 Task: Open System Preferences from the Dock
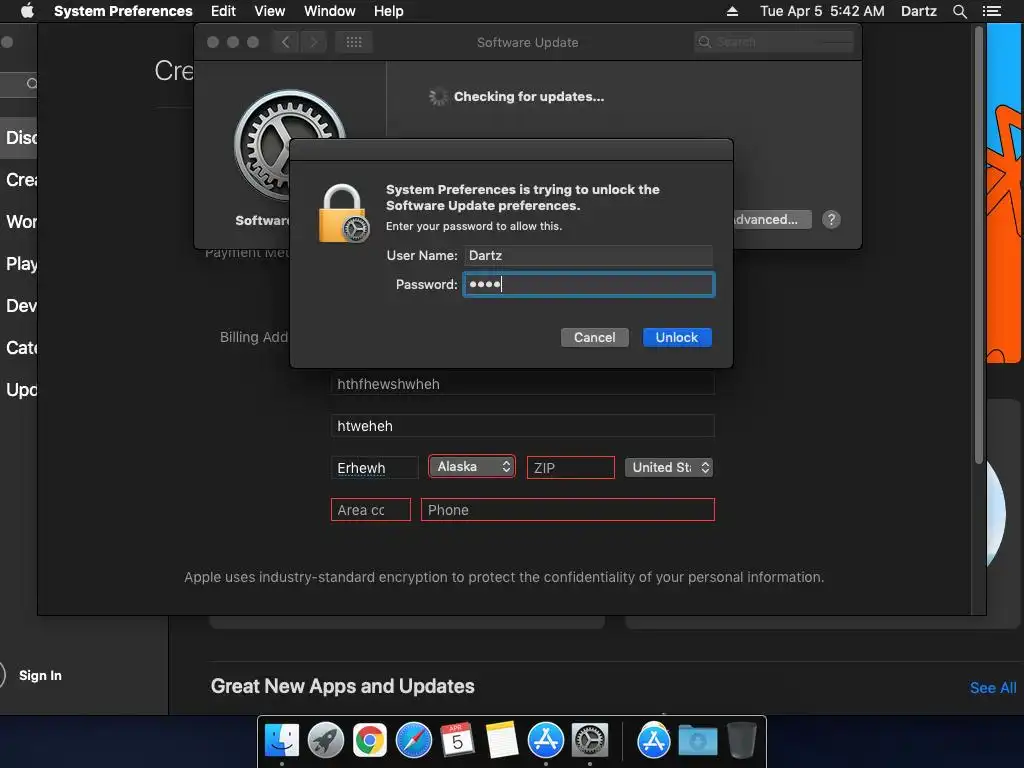click(590, 741)
